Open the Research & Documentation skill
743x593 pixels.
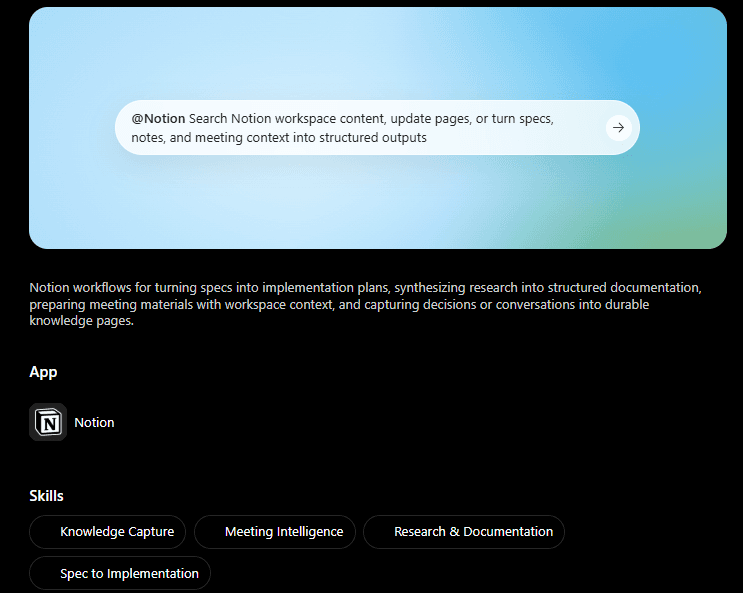464,532
